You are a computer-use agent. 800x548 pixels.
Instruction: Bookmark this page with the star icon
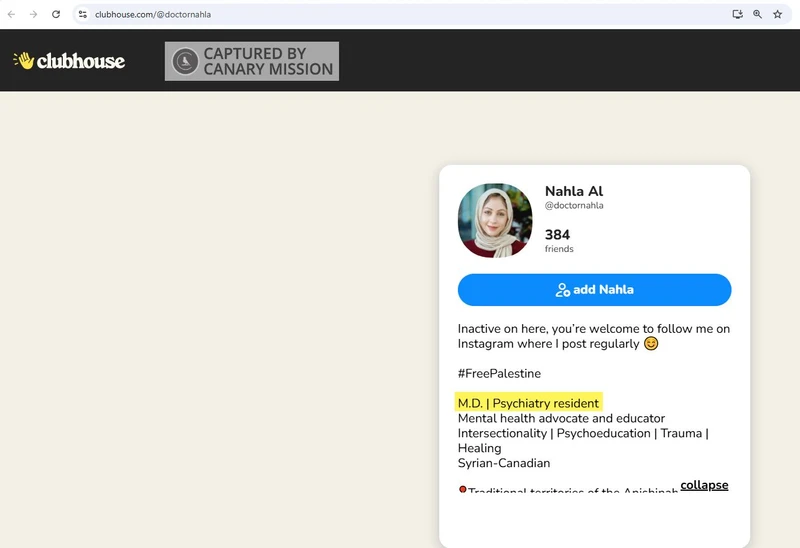pos(778,14)
